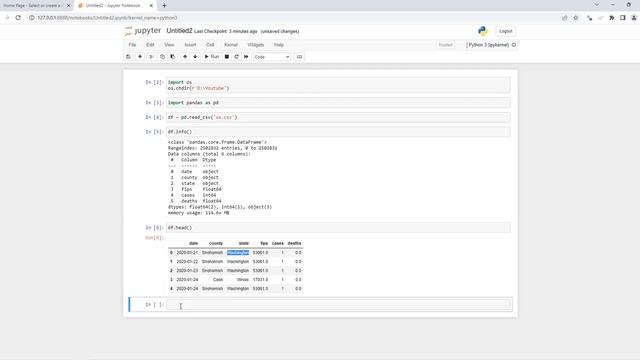
Task: Open browser extensions puzzle icon
Action: click(x=611, y=18)
